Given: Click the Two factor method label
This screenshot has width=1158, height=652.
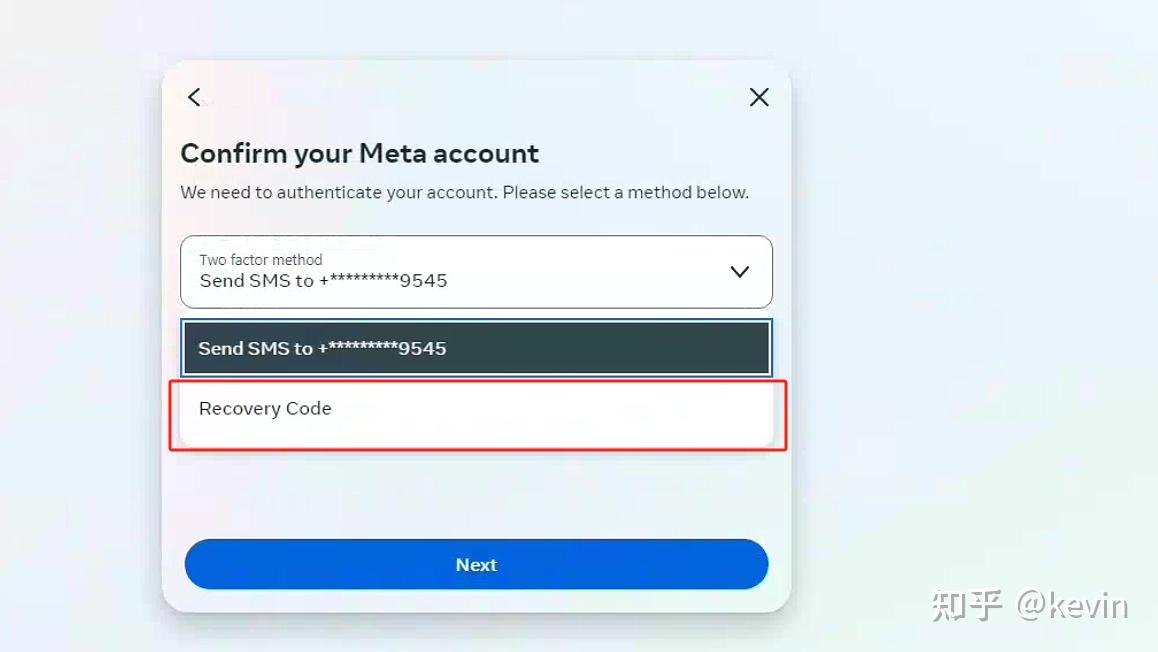Looking at the screenshot, I should 260,259.
